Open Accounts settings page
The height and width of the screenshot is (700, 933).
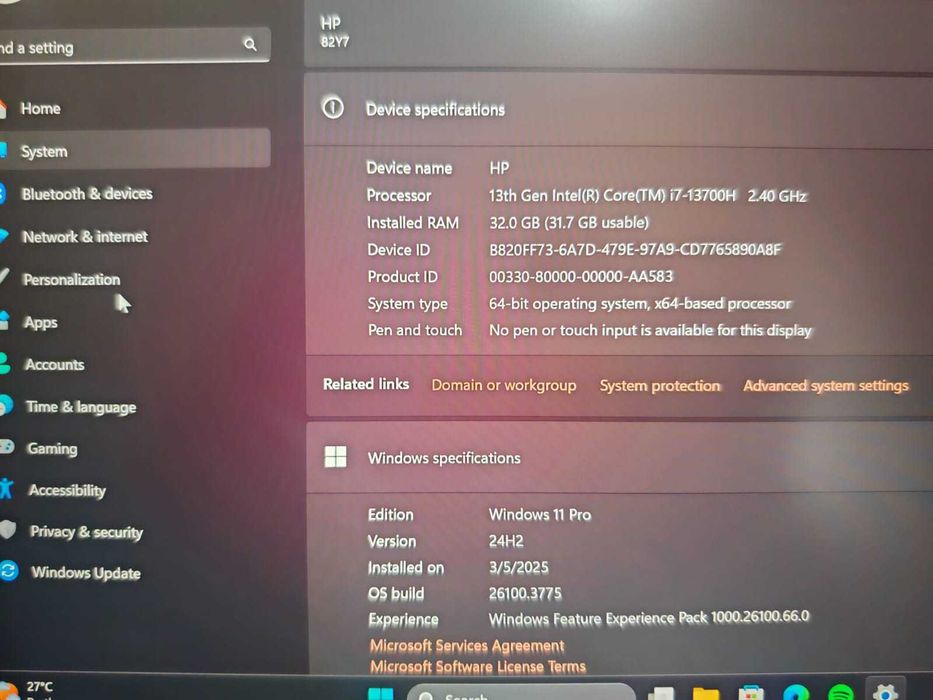(54, 365)
